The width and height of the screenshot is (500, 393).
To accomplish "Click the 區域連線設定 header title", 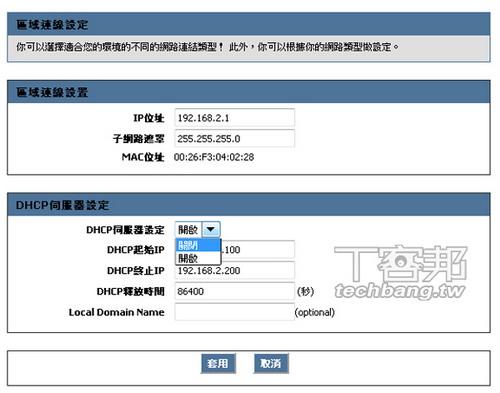I will 52,25.
